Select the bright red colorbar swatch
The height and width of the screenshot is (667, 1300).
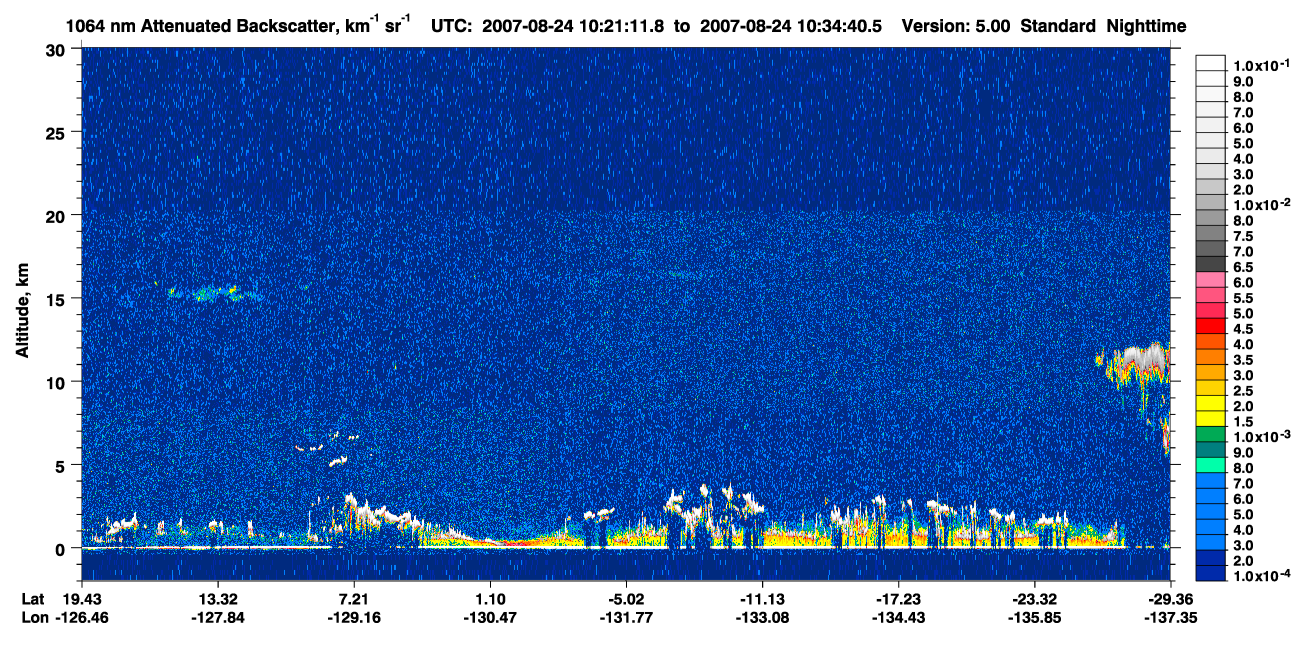tap(1210, 326)
